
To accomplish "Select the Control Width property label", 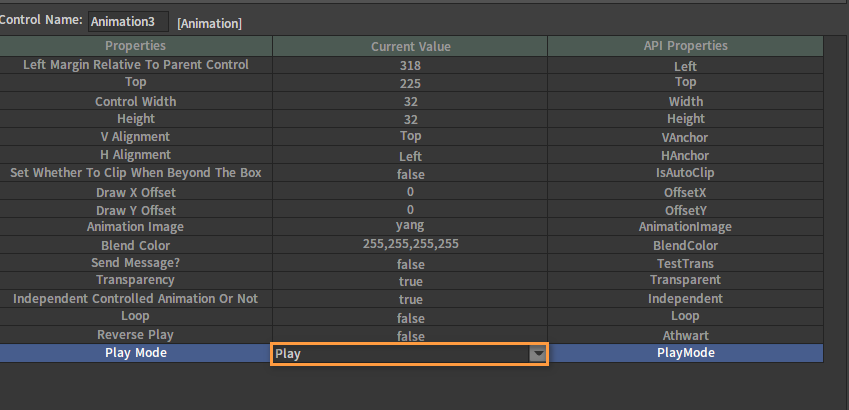I will click(x=136, y=101).
